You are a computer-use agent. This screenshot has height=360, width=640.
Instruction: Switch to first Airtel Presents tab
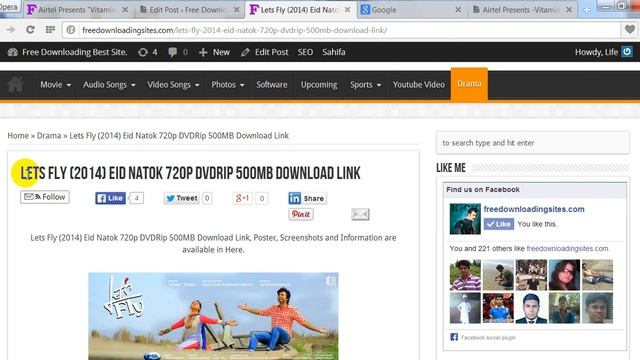coord(78,9)
